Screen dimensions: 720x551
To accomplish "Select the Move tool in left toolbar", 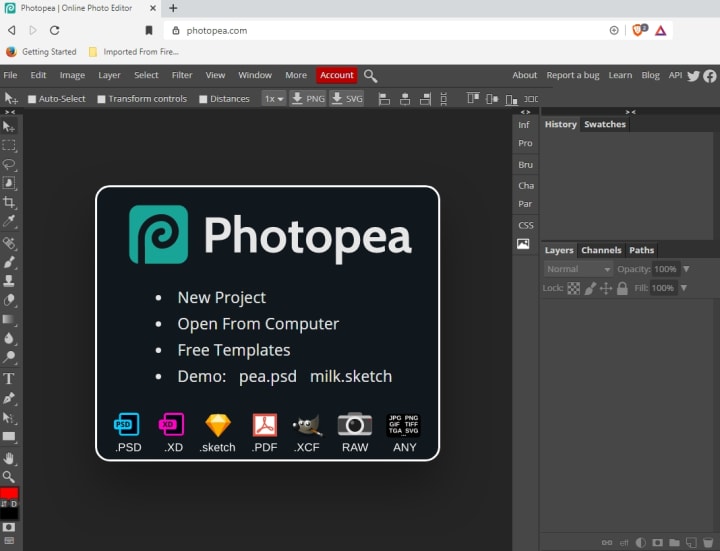I will pos(9,126).
